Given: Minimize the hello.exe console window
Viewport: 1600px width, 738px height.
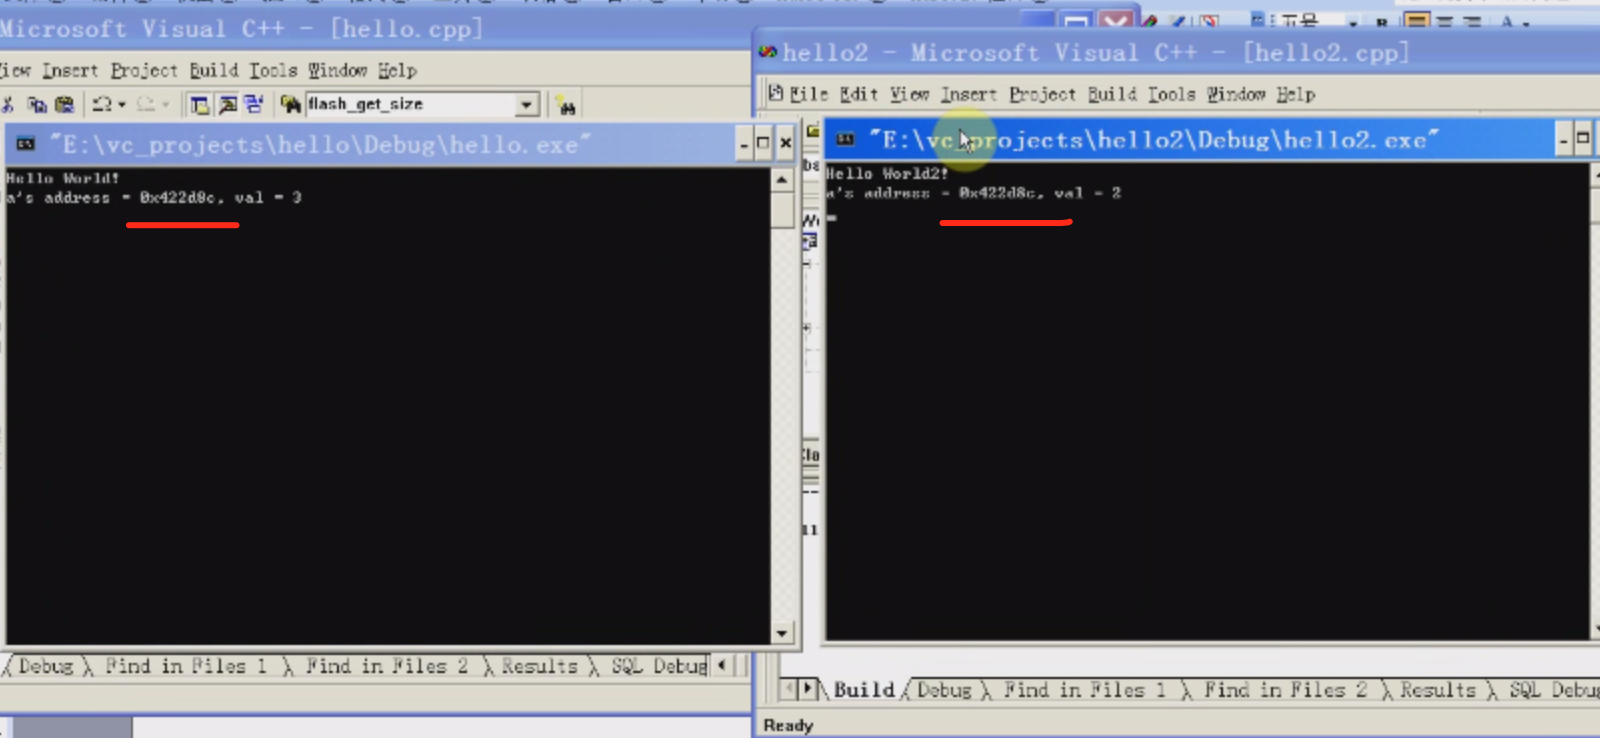Looking at the screenshot, I should point(744,144).
